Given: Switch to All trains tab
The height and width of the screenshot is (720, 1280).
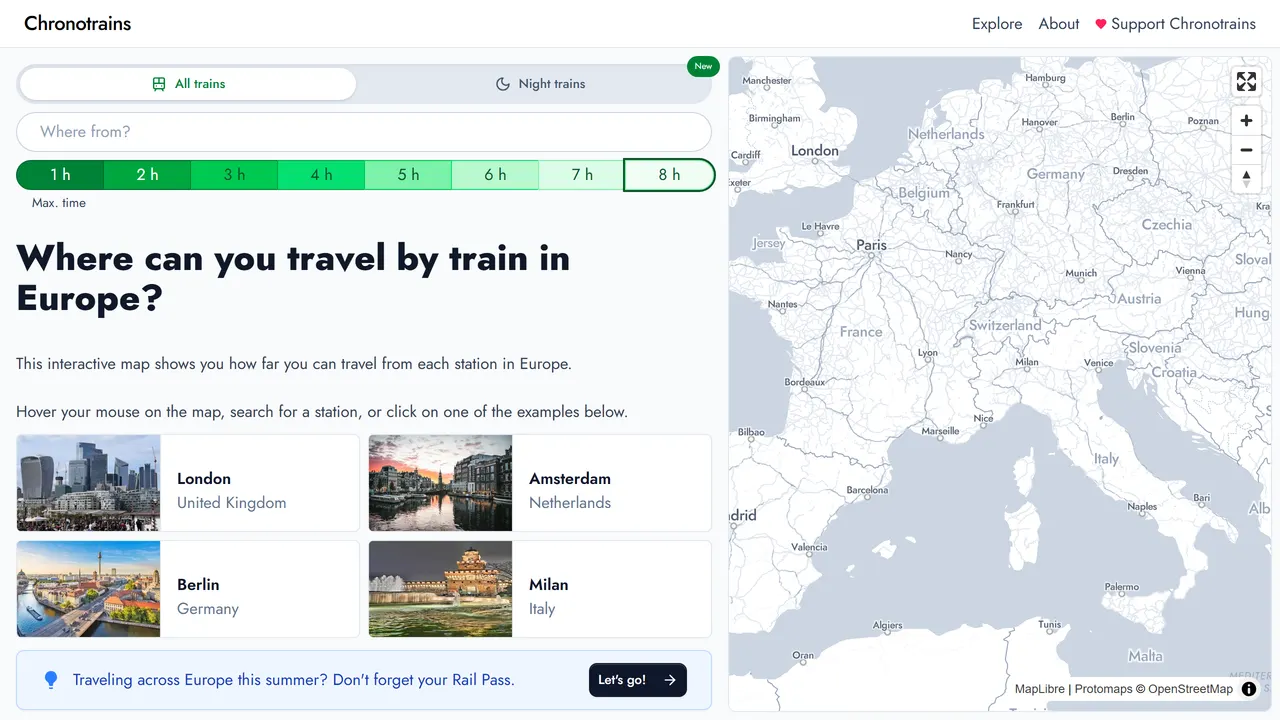Looking at the screenshot, I should coord(188,84).
